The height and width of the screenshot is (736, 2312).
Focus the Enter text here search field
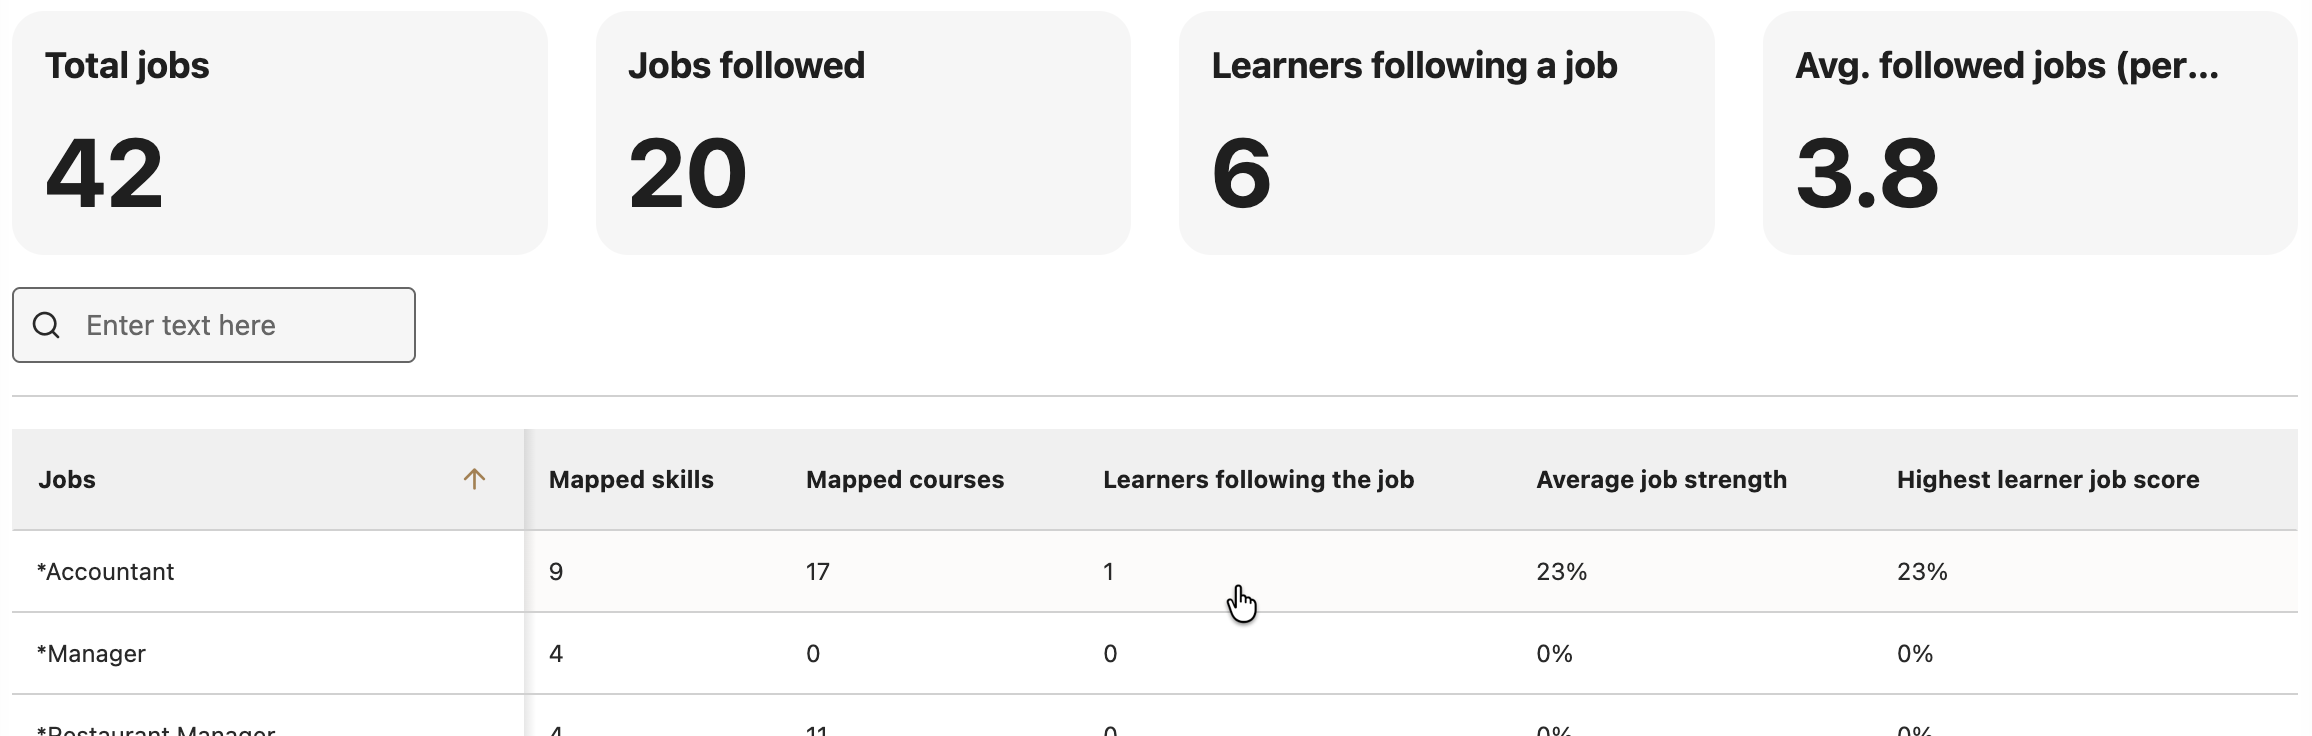click(x=214, y=325)
